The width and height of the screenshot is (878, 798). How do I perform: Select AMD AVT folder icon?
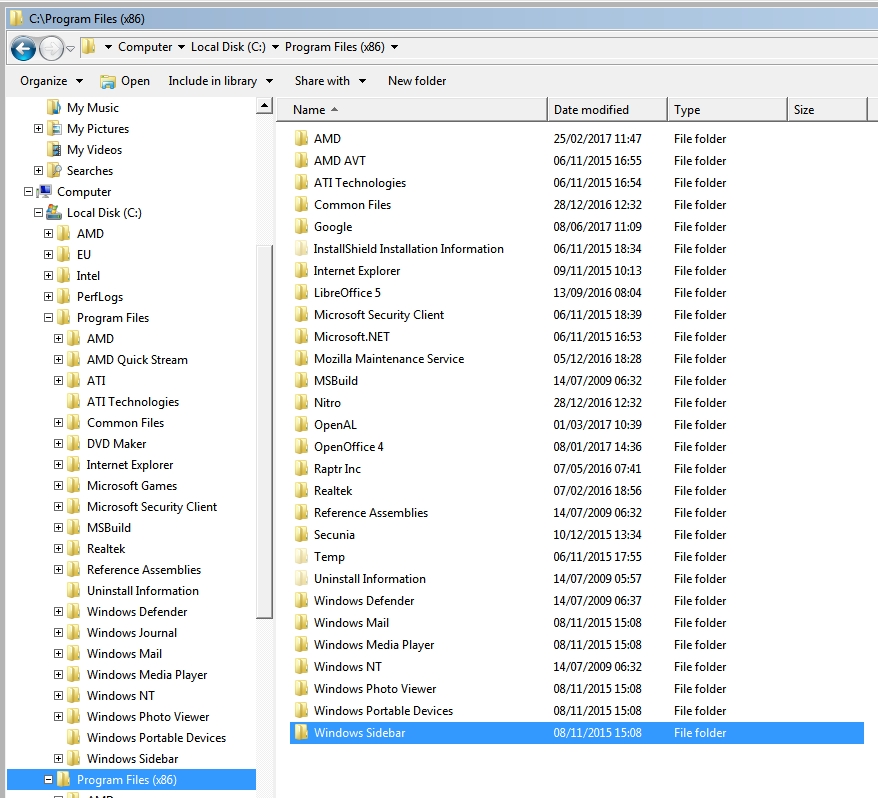[x=301, y=160]
